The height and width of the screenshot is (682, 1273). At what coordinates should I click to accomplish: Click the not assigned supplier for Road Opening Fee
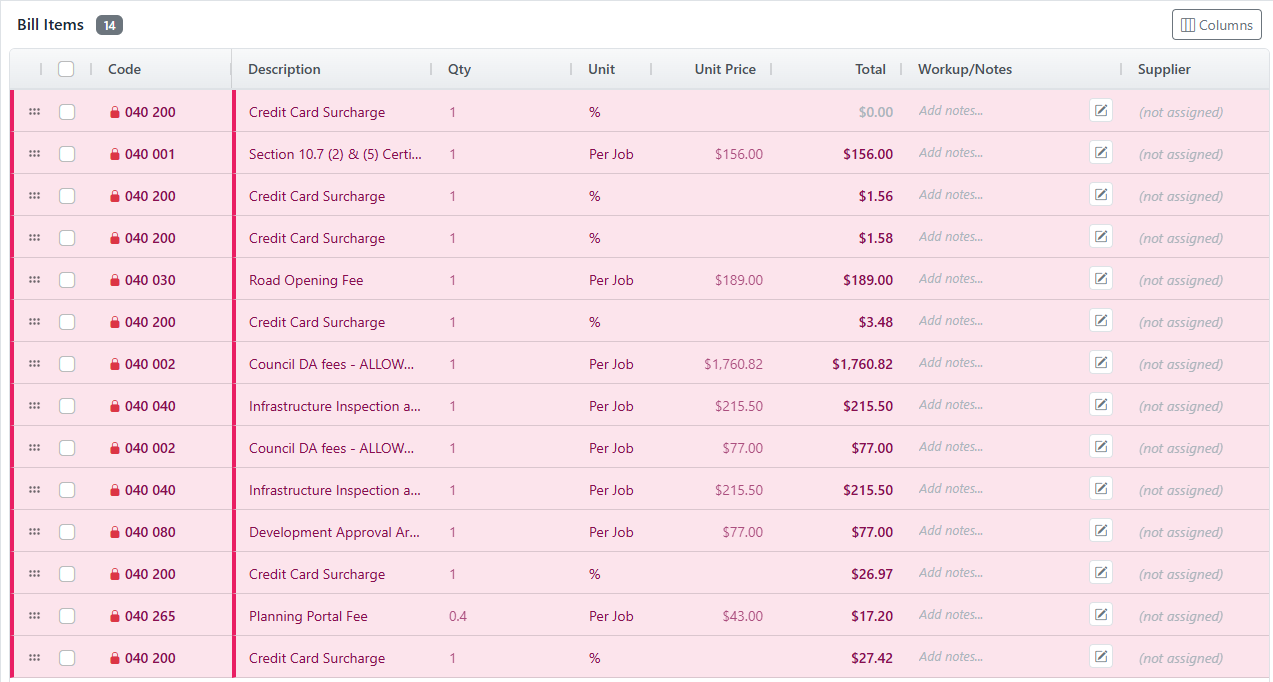(1180, 280)
